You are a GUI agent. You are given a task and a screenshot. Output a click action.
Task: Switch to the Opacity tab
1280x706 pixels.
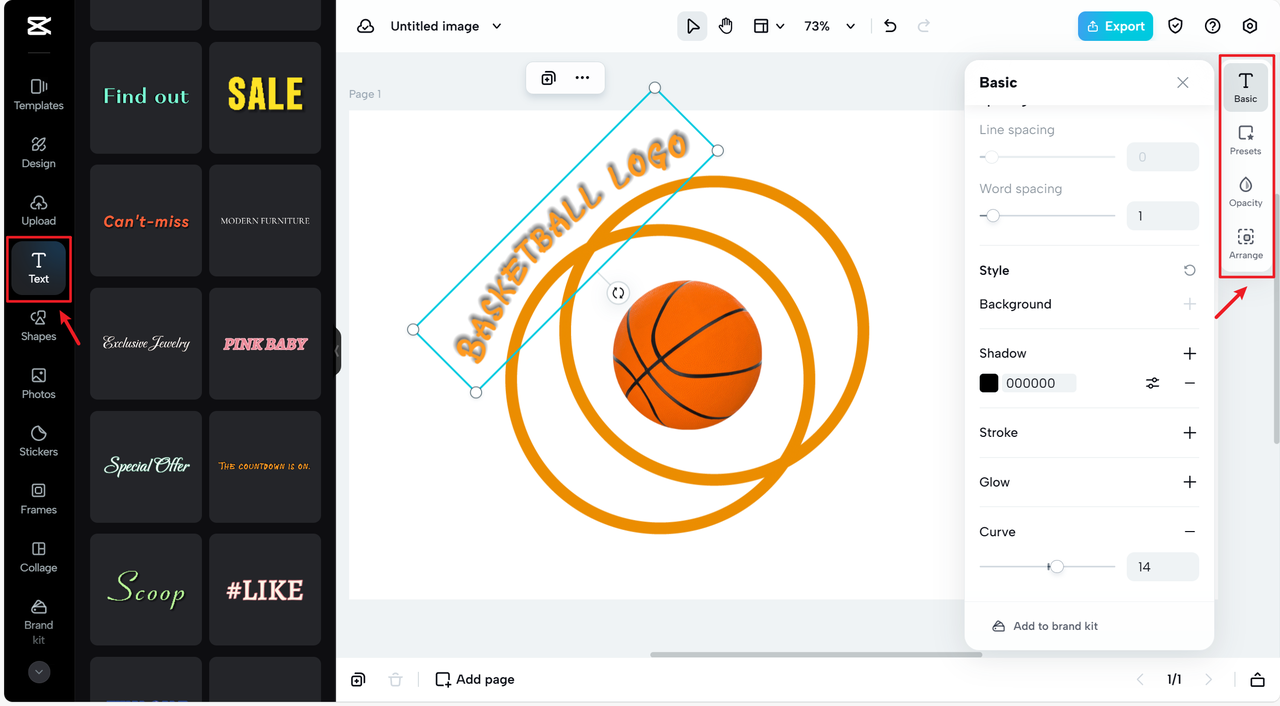(x=1245, y=192)
